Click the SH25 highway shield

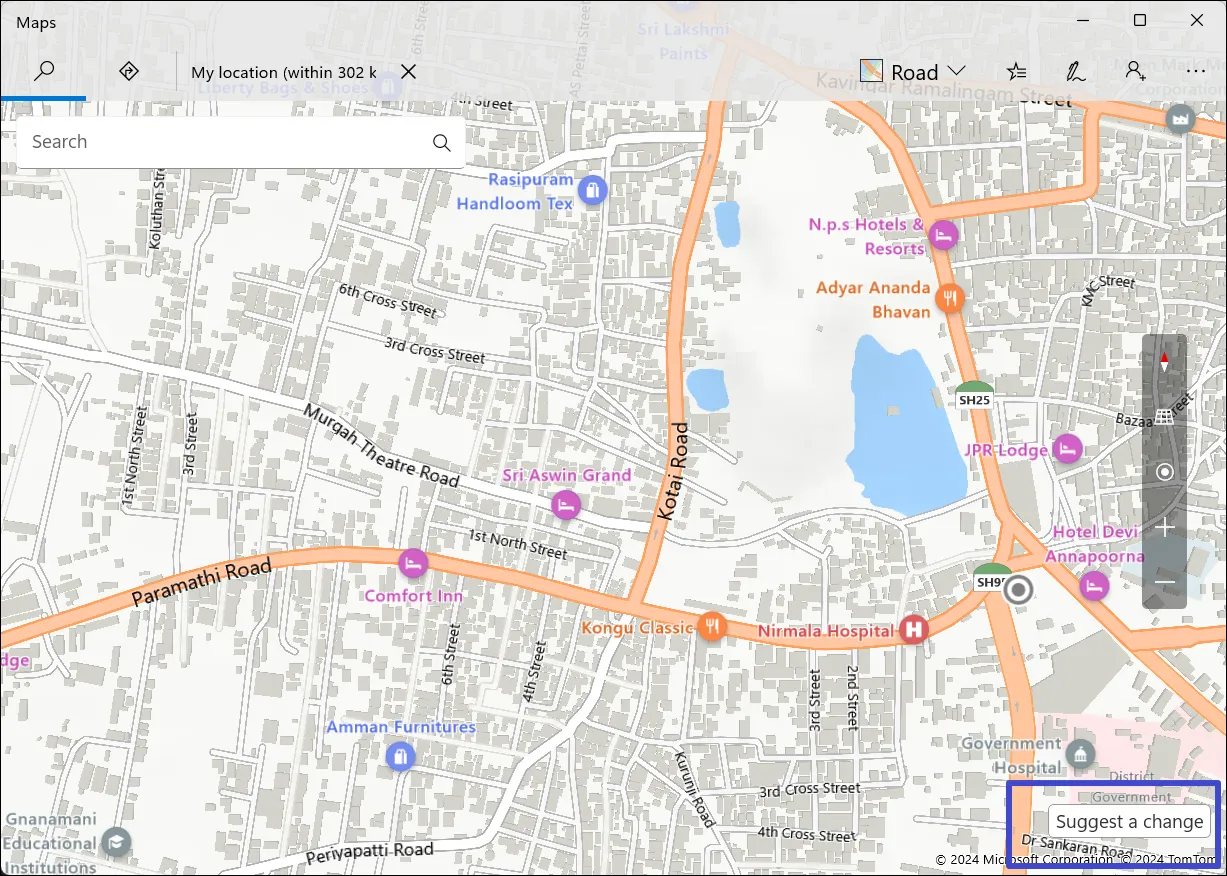coord(974,394)
